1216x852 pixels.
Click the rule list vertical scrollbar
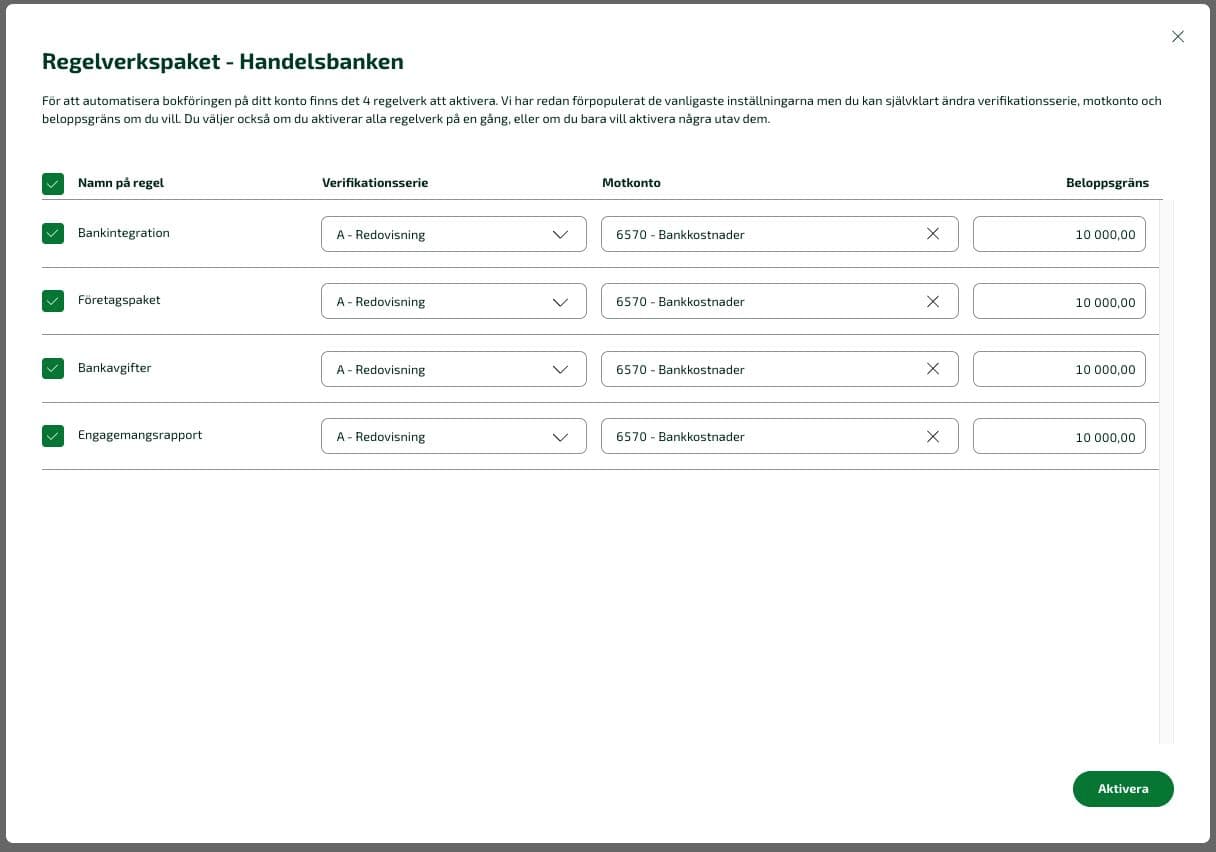[1166, 472]
